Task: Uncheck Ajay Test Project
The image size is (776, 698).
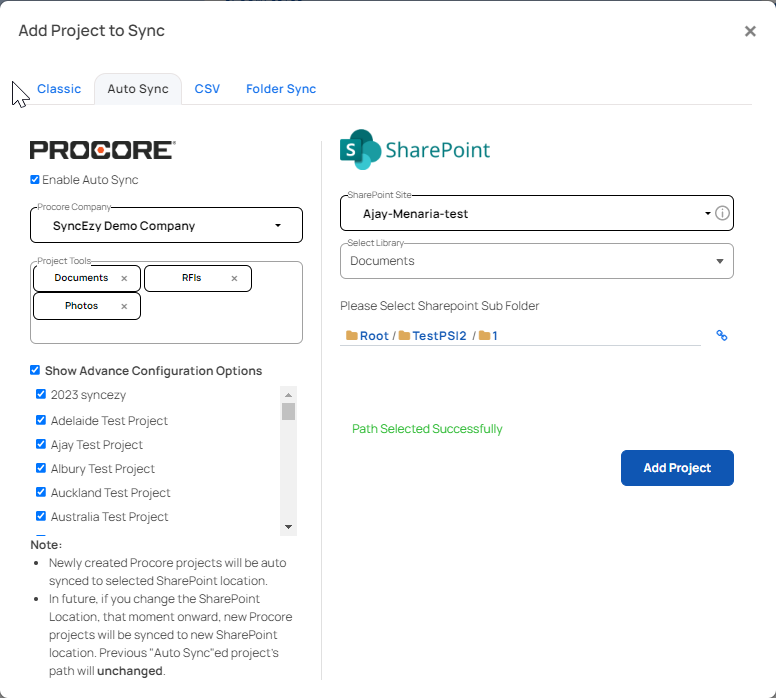Action: [41, 444]
